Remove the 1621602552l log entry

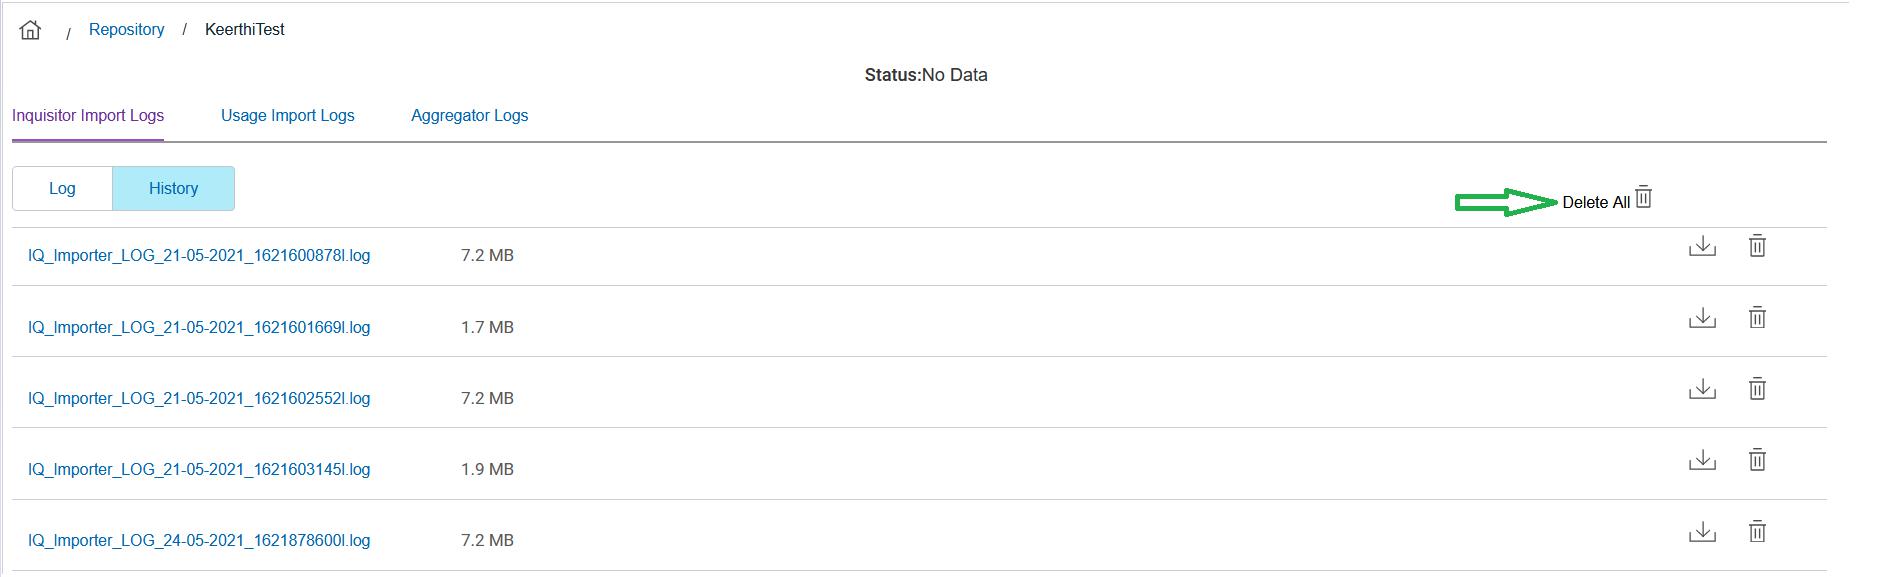click(x=1757, y=389)
